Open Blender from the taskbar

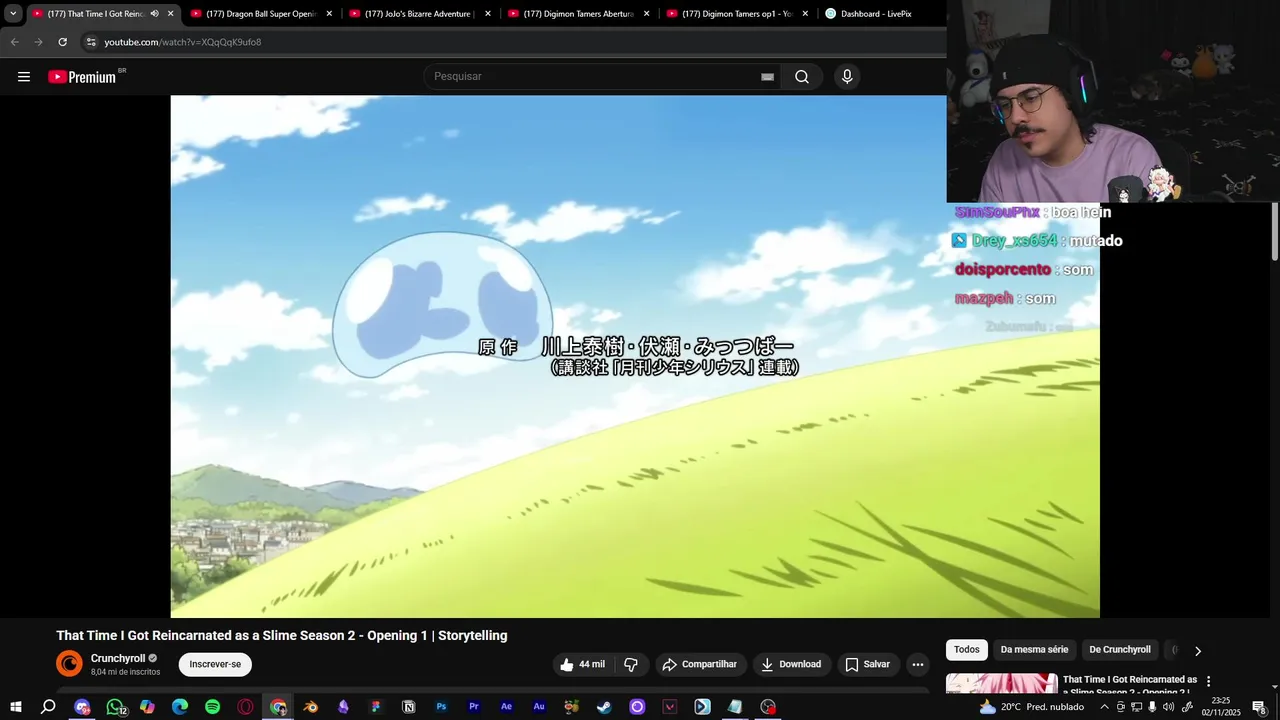(311, 707)
